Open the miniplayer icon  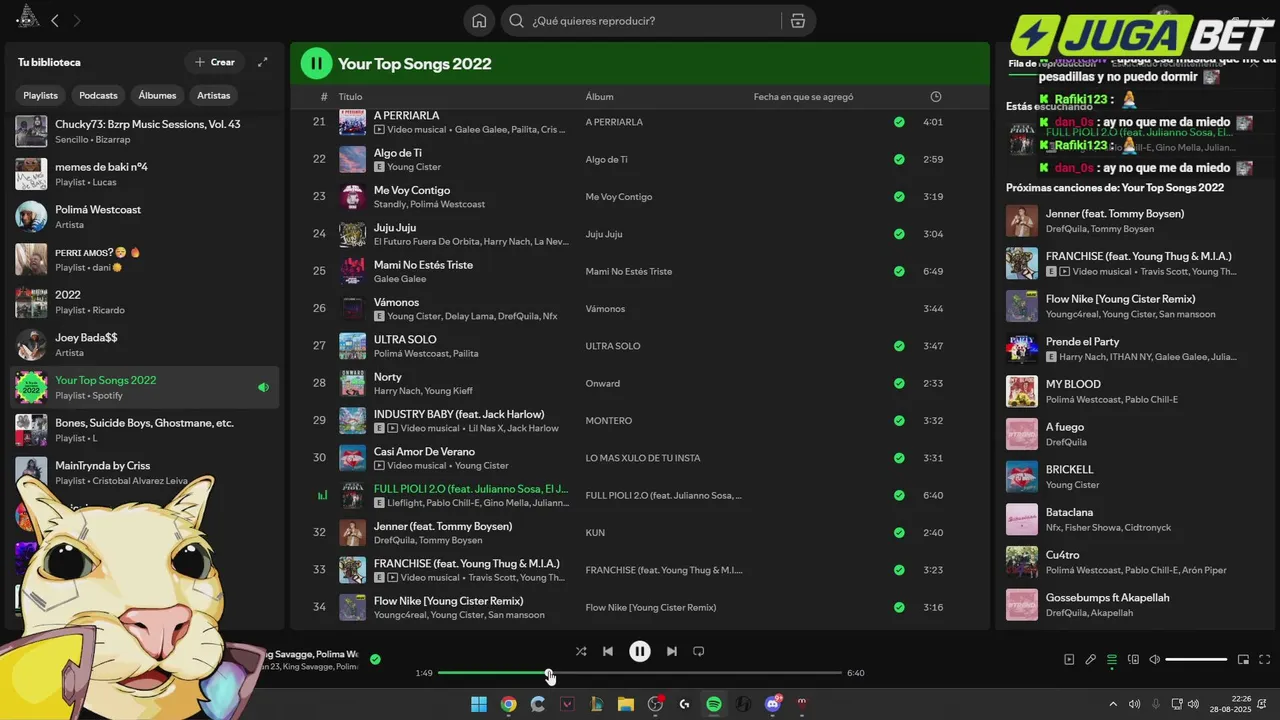pyautogui.click(x=1244, y=659)
